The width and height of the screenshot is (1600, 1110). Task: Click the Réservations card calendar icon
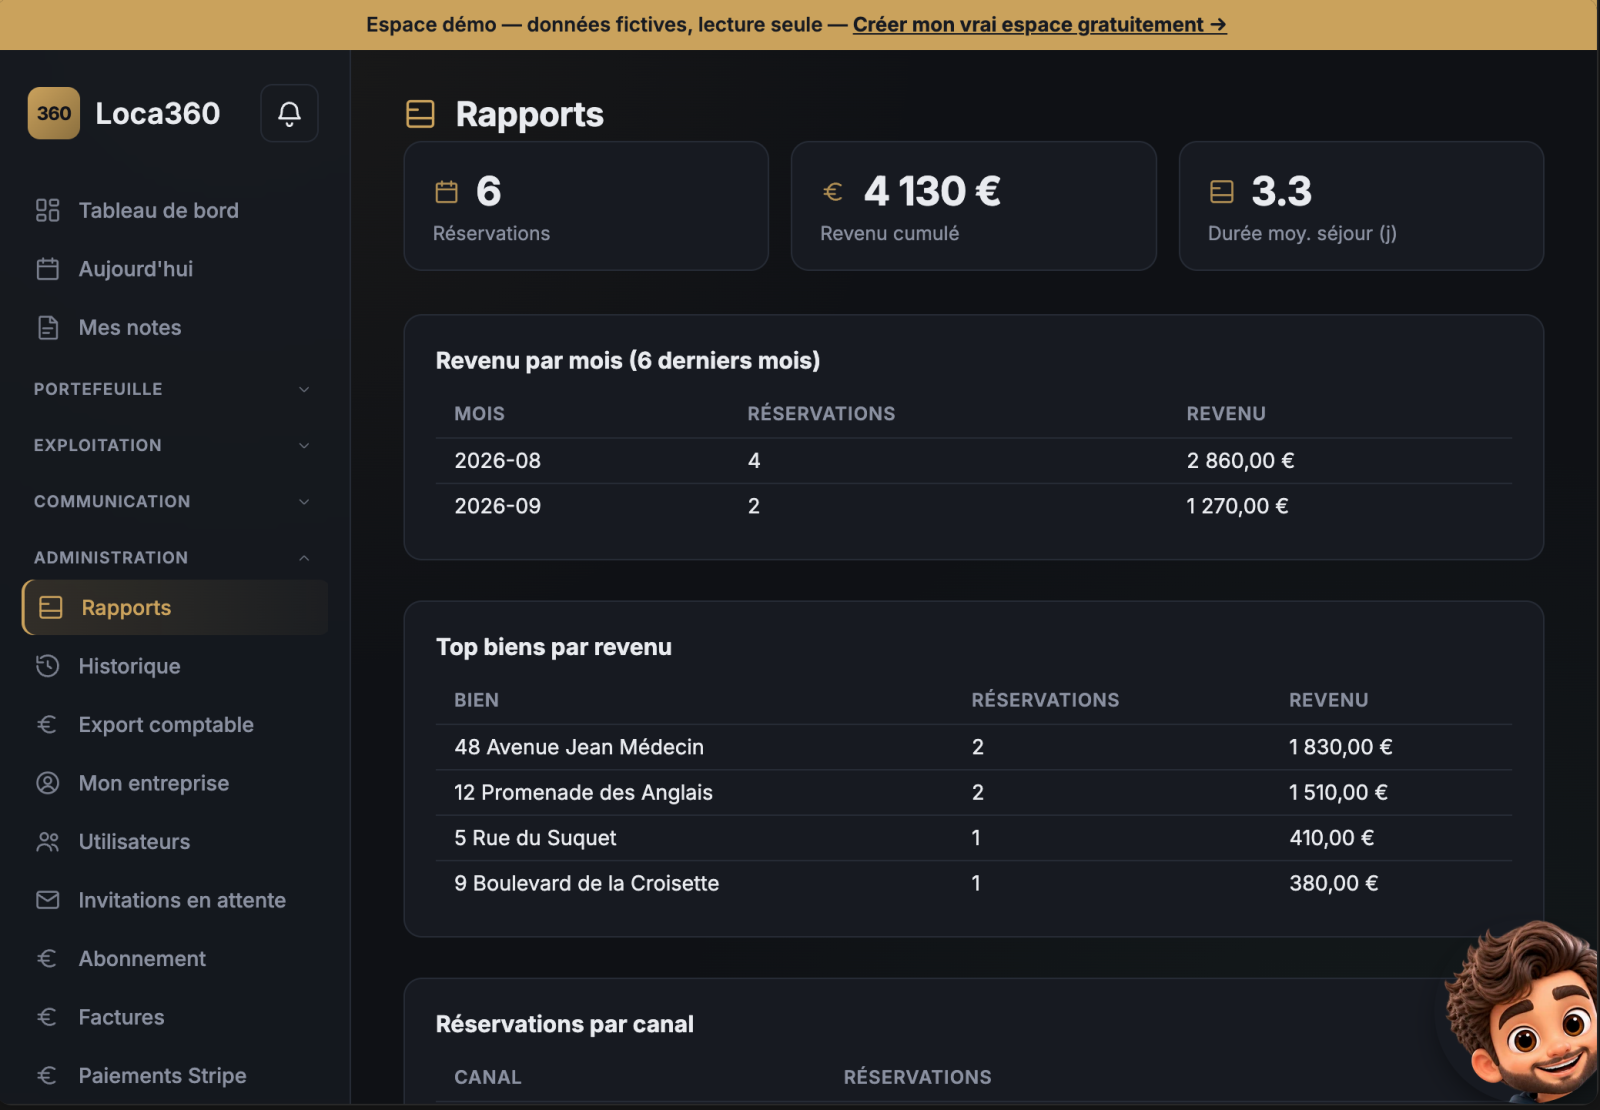446,192
